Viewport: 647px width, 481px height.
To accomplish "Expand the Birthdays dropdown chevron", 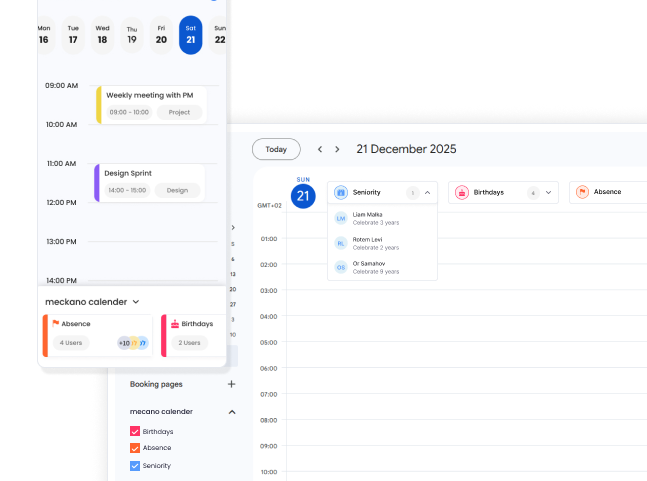I will pos(548,192).
